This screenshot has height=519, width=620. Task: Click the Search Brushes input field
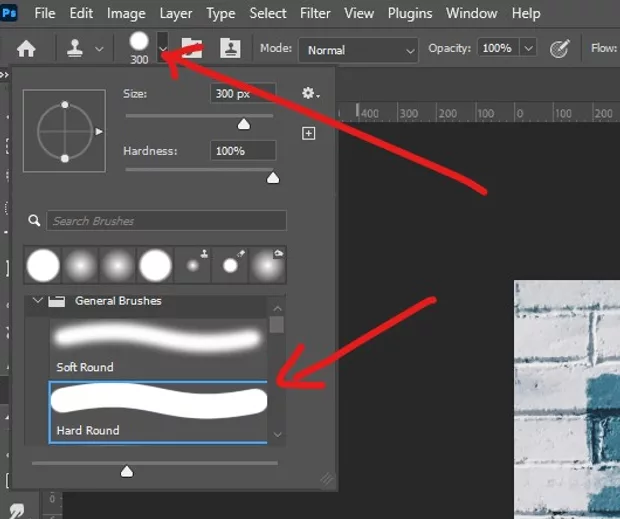[x=166, y=221]
